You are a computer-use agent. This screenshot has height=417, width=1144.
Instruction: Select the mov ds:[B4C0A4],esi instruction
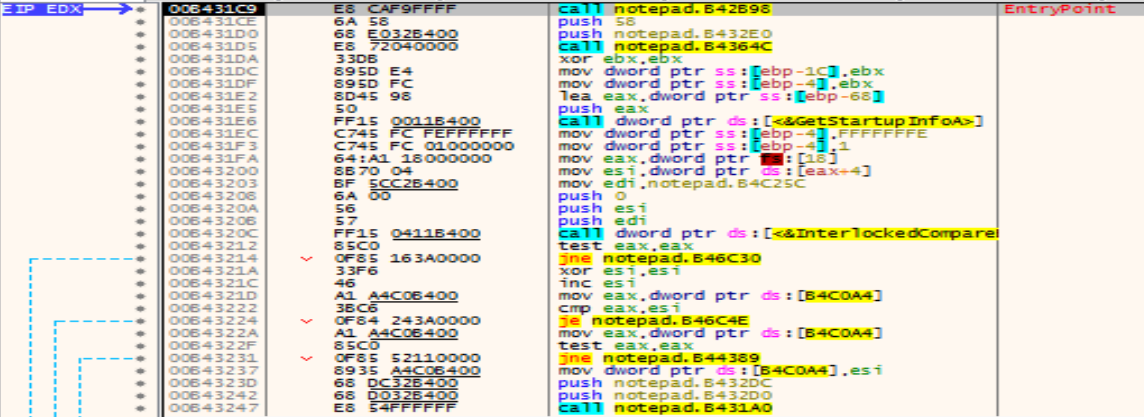tap(721, 370)
